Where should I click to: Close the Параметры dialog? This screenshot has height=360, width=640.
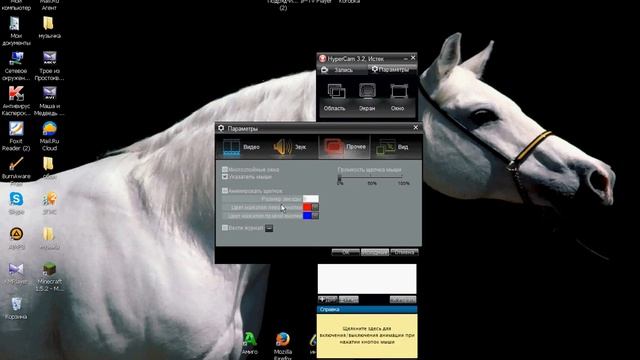(416, 128)
